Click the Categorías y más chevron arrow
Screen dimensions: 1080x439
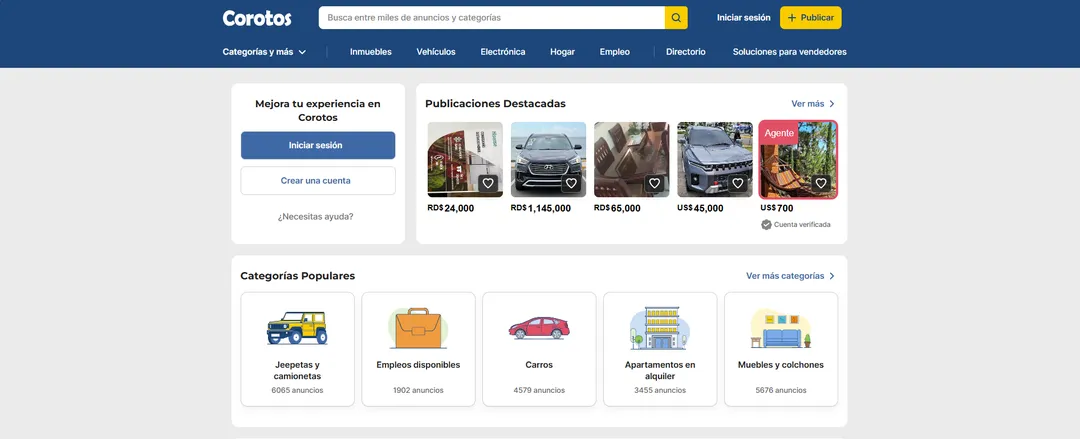coord(302,52)
